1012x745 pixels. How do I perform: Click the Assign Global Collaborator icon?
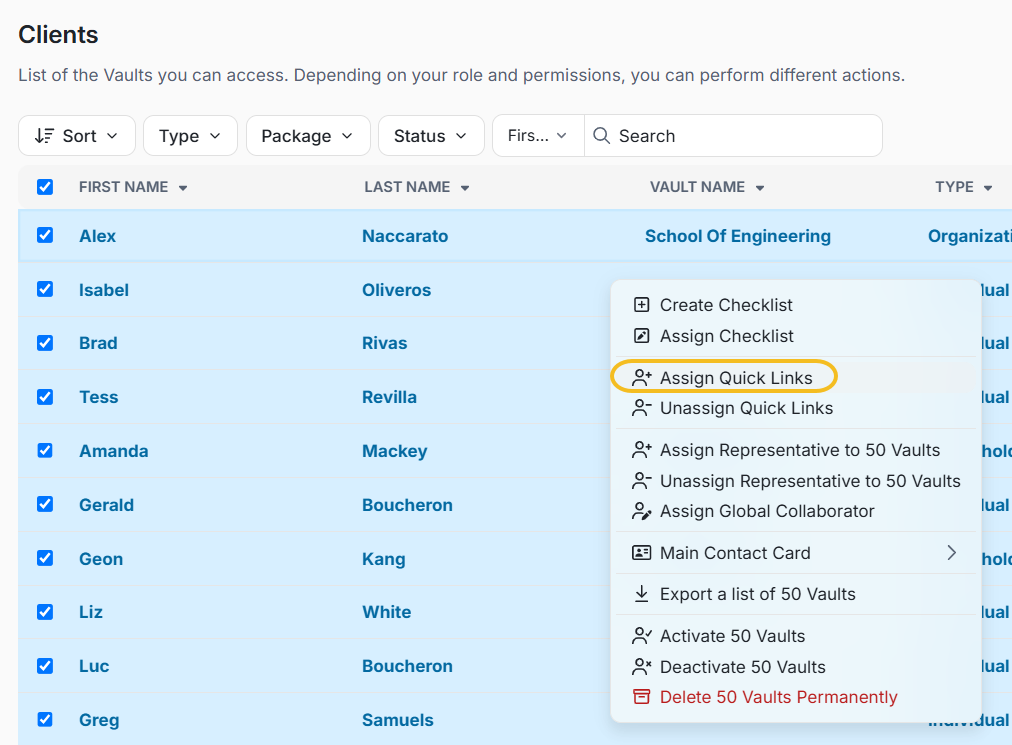641,511
